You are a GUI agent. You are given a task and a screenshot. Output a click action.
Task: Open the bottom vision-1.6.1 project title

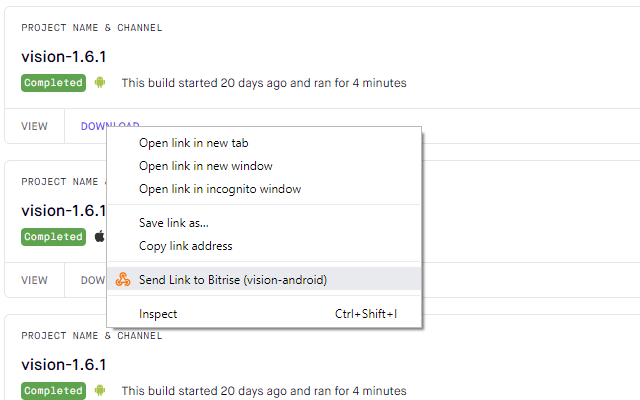(64, 364)
